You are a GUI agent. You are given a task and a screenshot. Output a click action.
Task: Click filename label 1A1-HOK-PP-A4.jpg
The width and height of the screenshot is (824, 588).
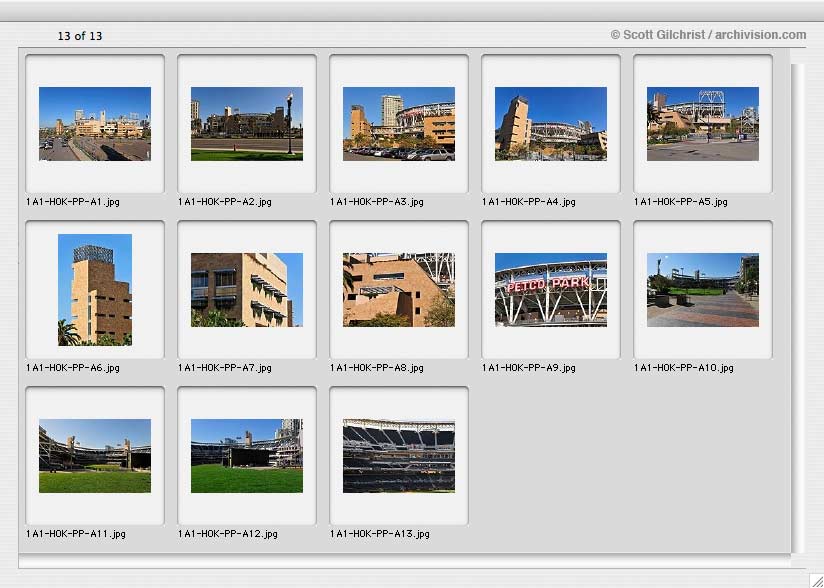(x=529, y=202)
